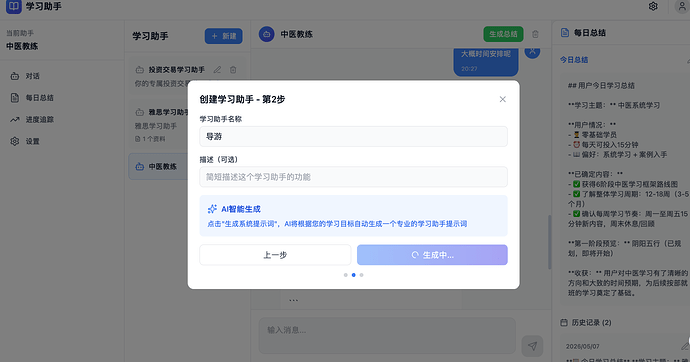
Task: Click the green 生成总结 button
Action: 503,34
